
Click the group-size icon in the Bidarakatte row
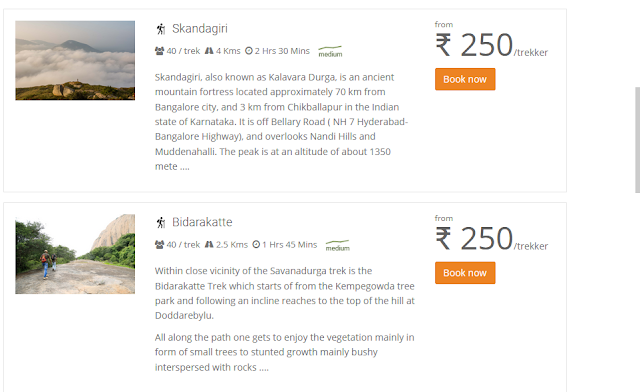click(x=159, y=245)
